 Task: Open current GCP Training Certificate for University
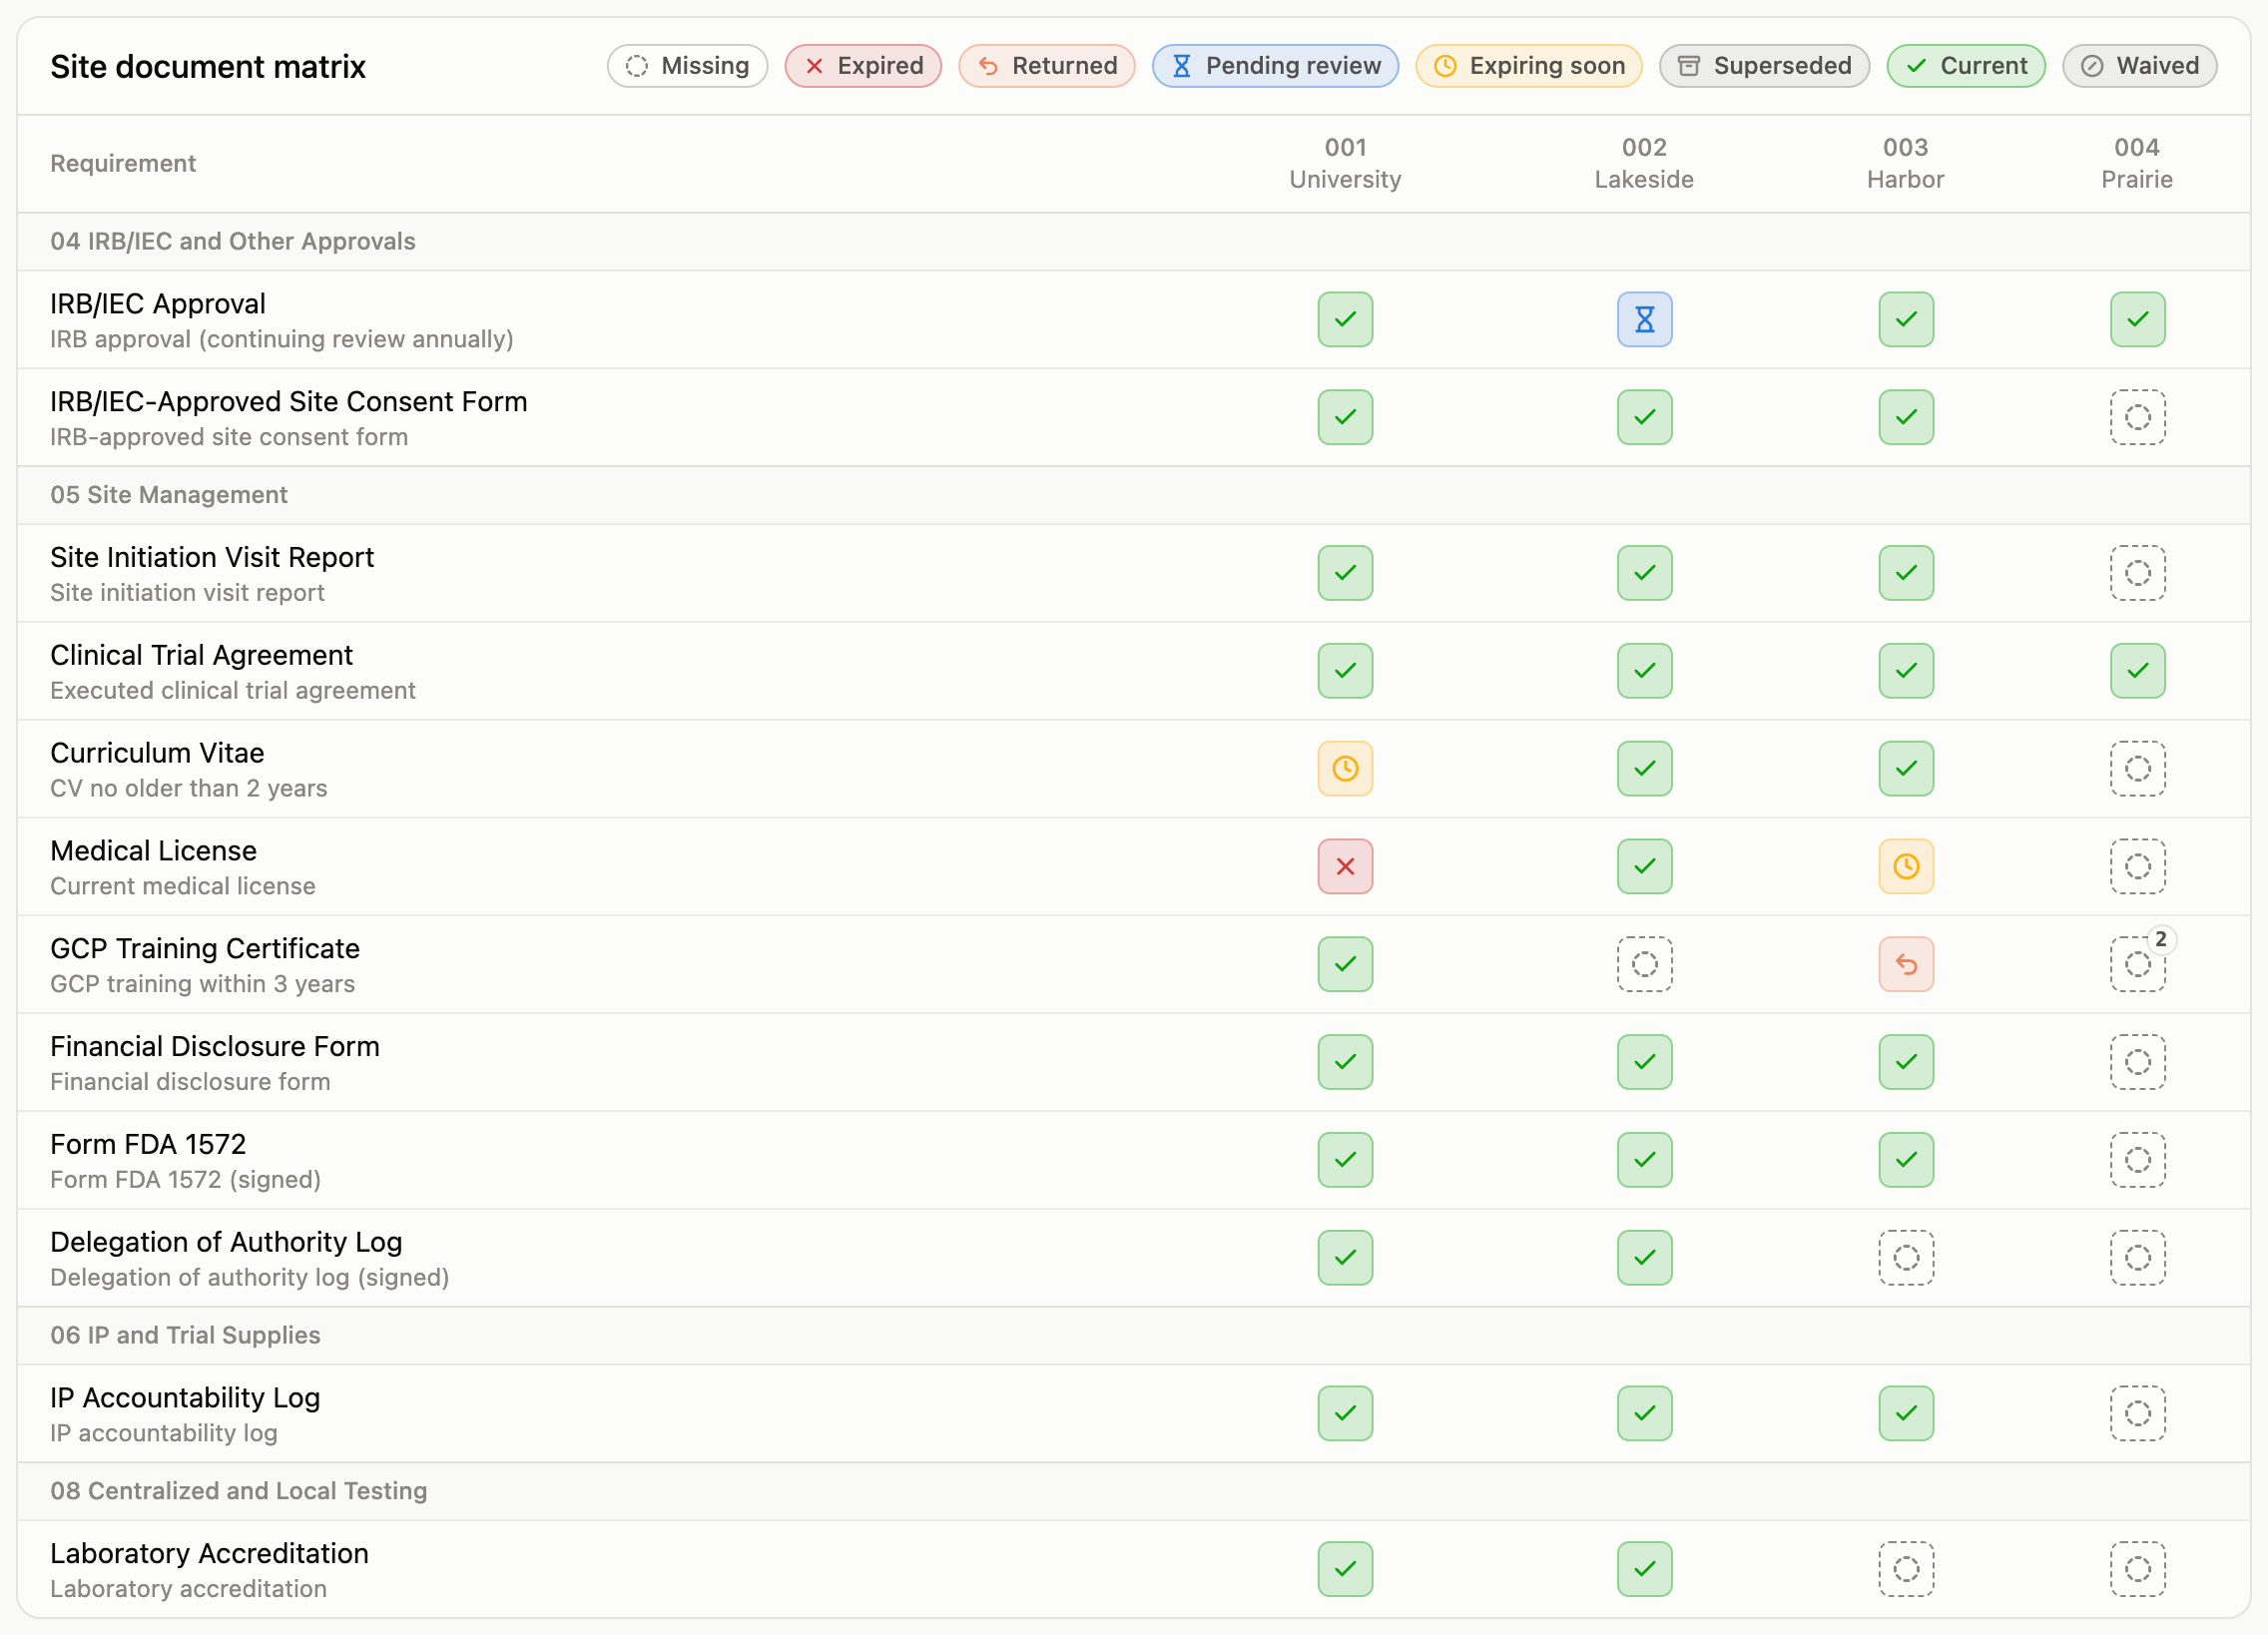point(1345,965)
